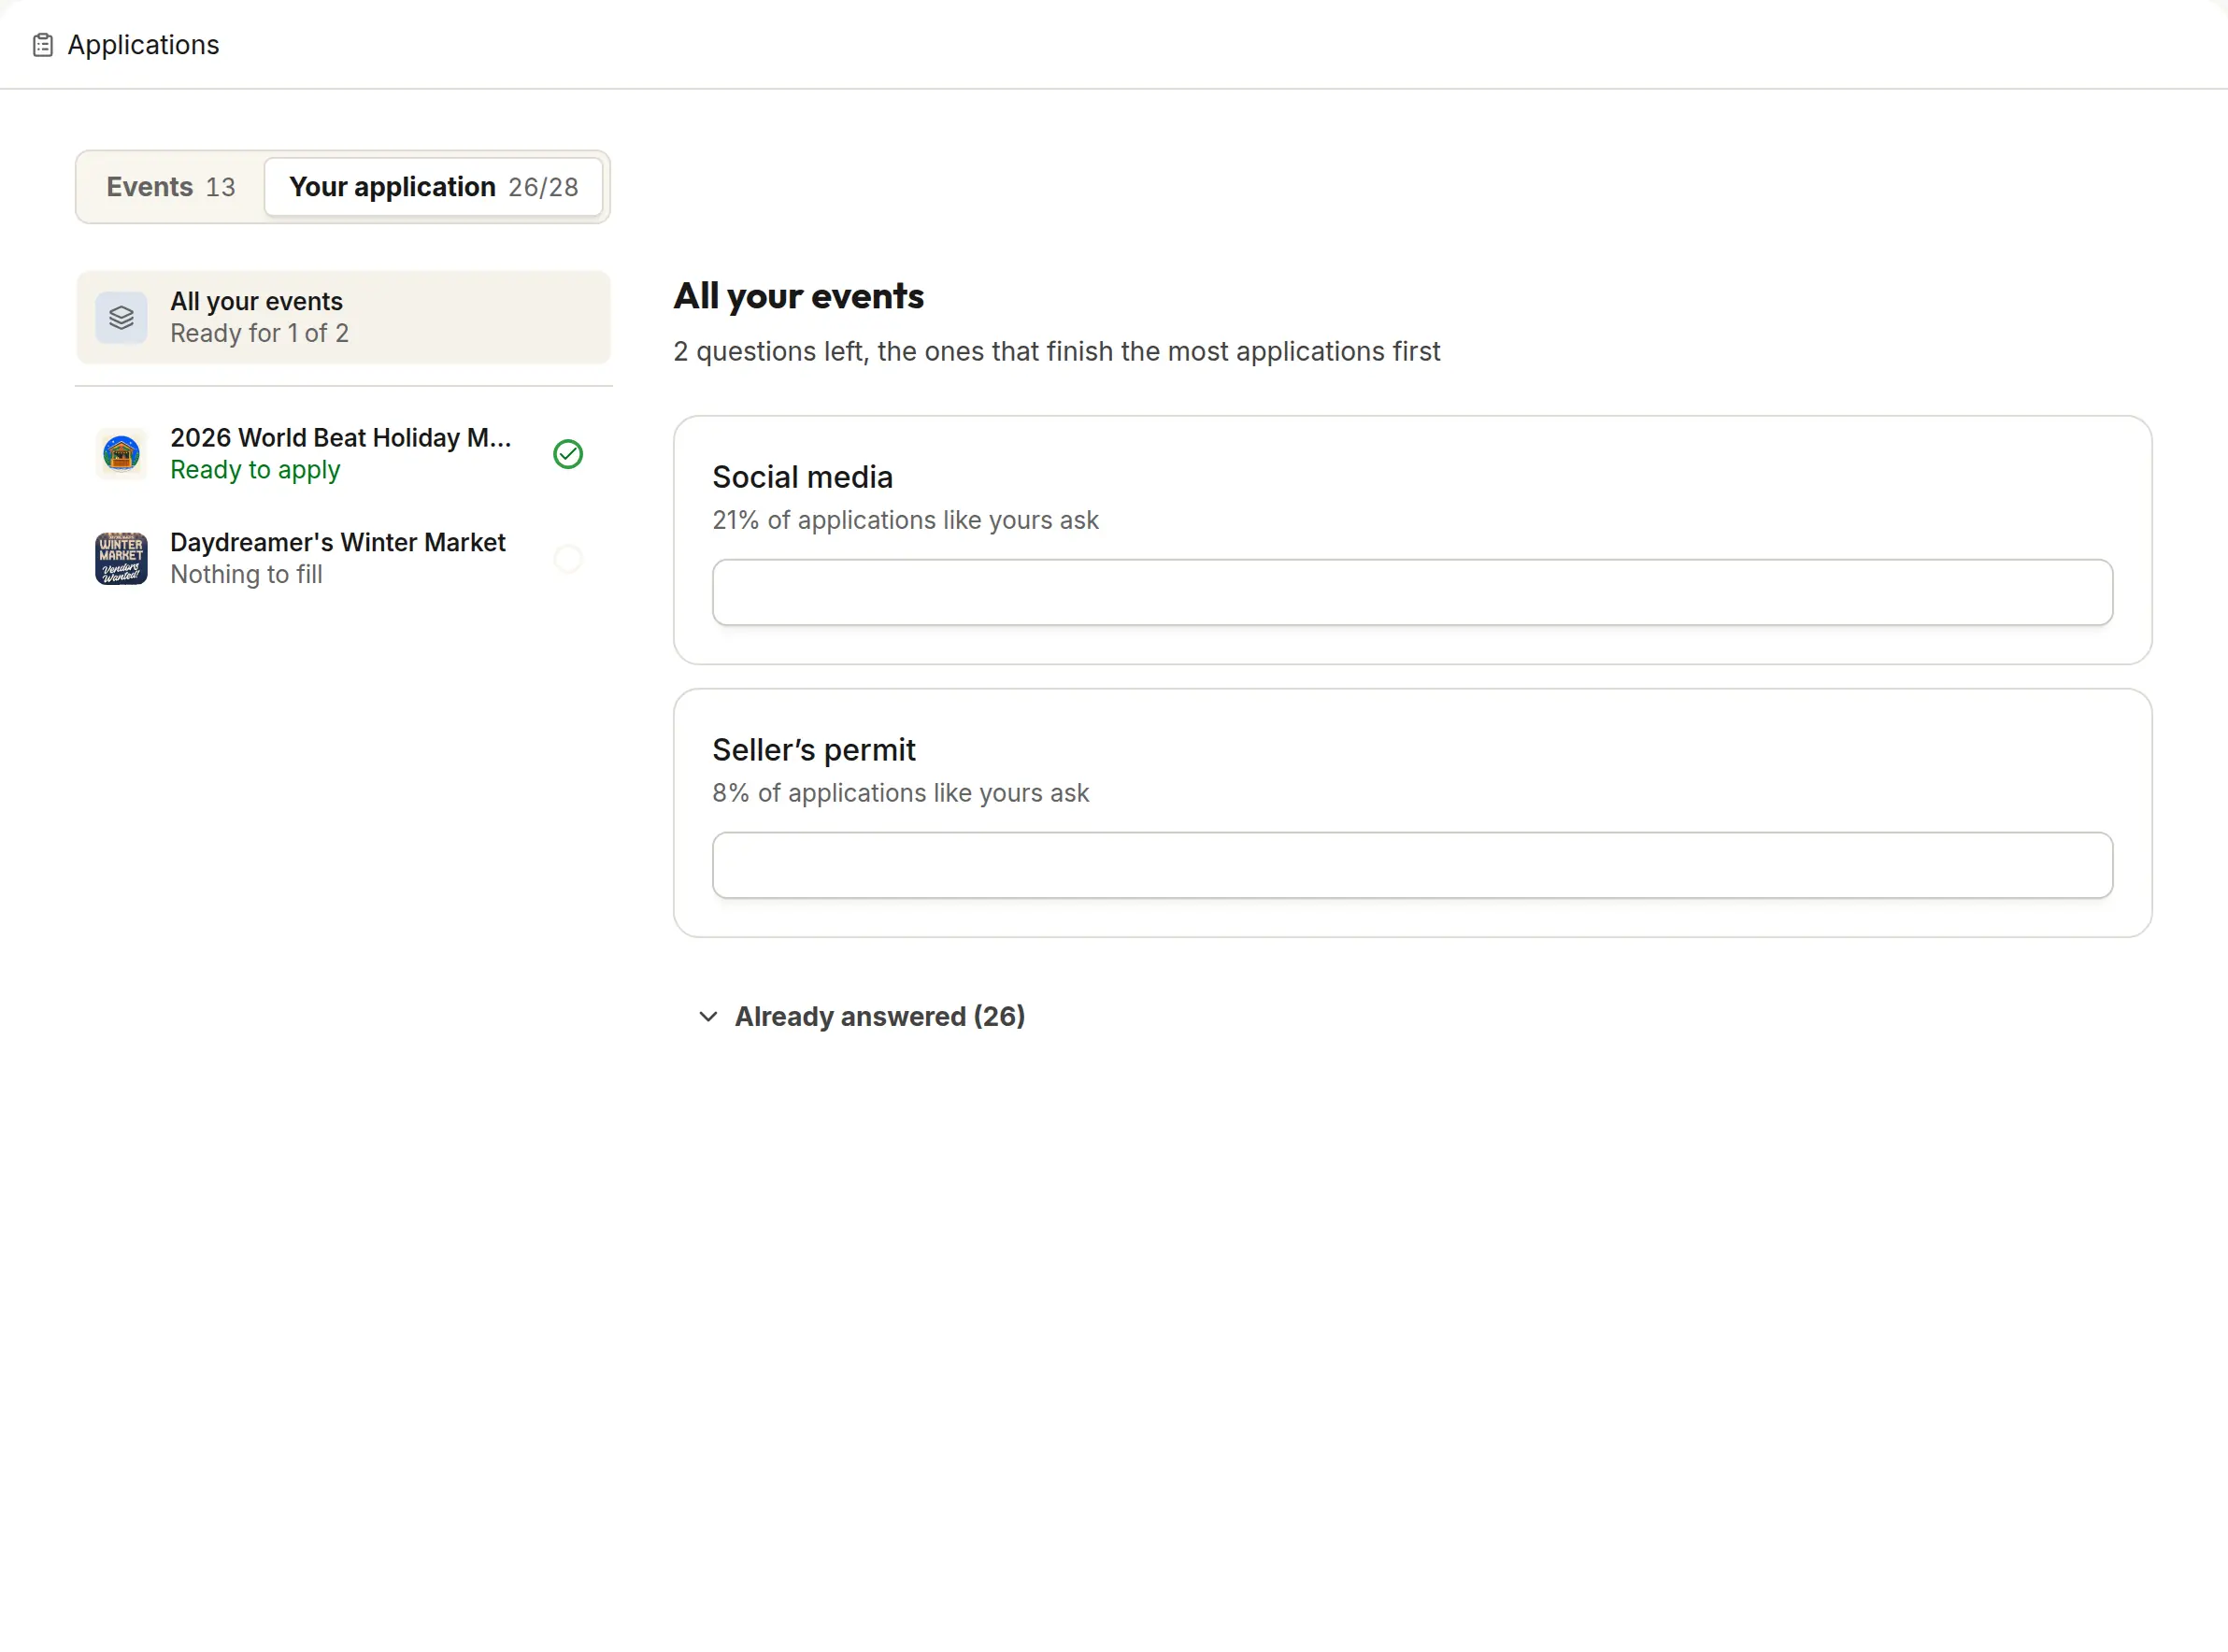The height and width of the screenshot is (1652, 2228).
Task: Click into the Seller's permit input field
Action: (x=1412, y=865)
